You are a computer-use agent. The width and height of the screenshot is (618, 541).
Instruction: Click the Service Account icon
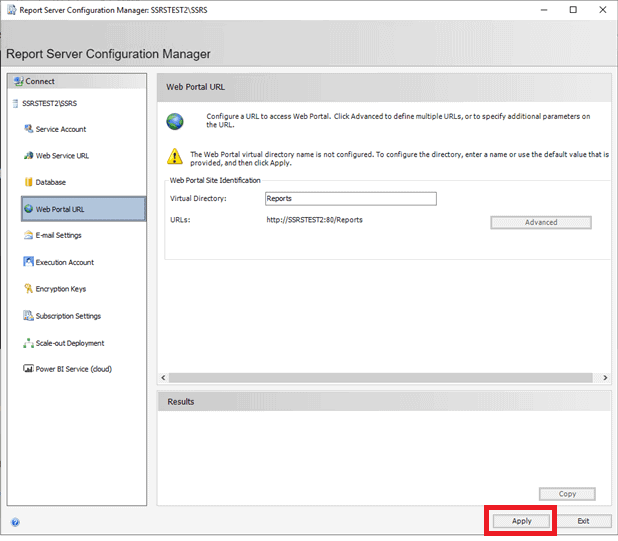click(28, 129)
